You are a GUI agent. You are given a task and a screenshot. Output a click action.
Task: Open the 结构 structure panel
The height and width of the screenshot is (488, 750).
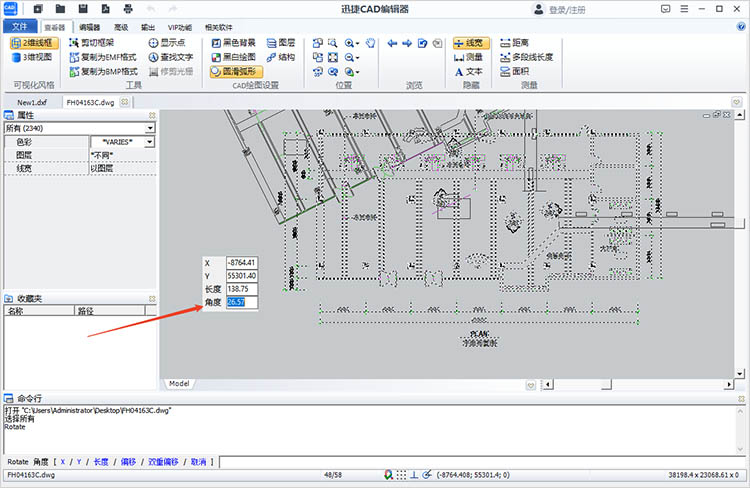coord(281,57)
